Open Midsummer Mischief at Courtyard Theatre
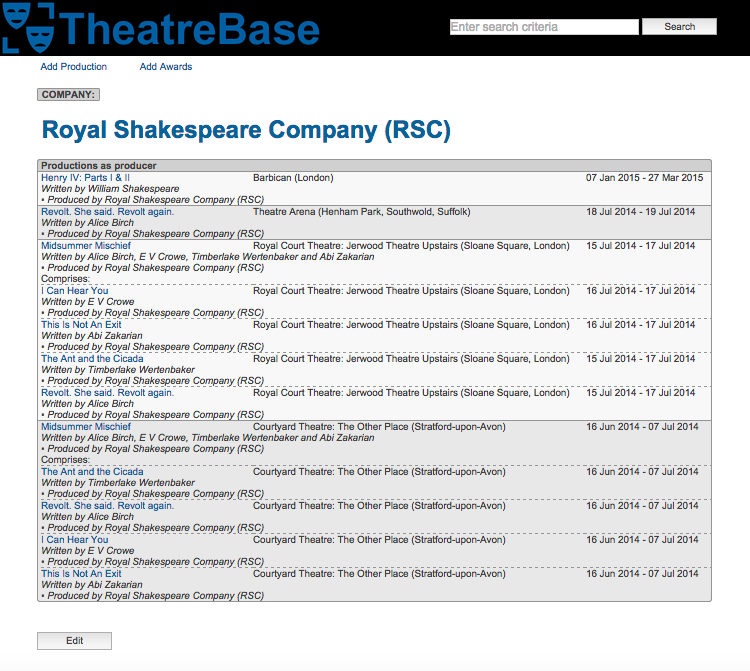Viewport: 750px width, 671px height. click(86, 427)
